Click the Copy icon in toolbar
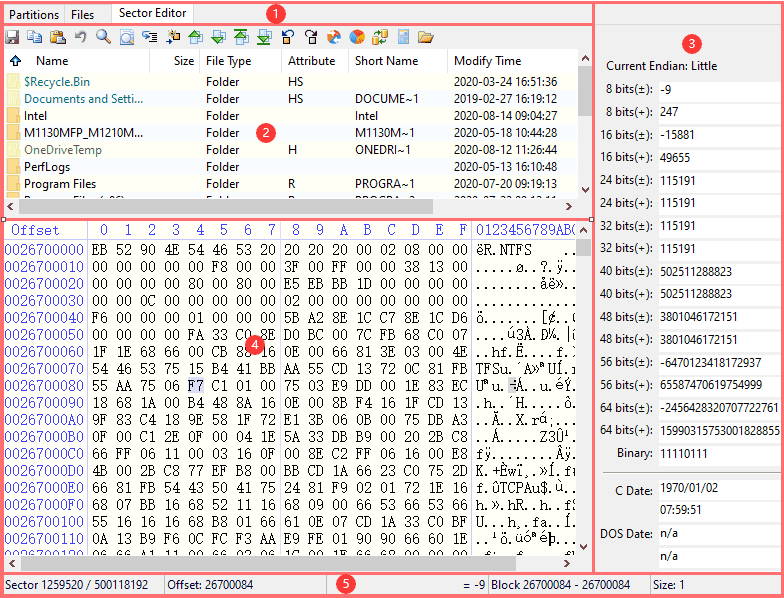Screen dimensions: 784x598 (x=35, y=37)
